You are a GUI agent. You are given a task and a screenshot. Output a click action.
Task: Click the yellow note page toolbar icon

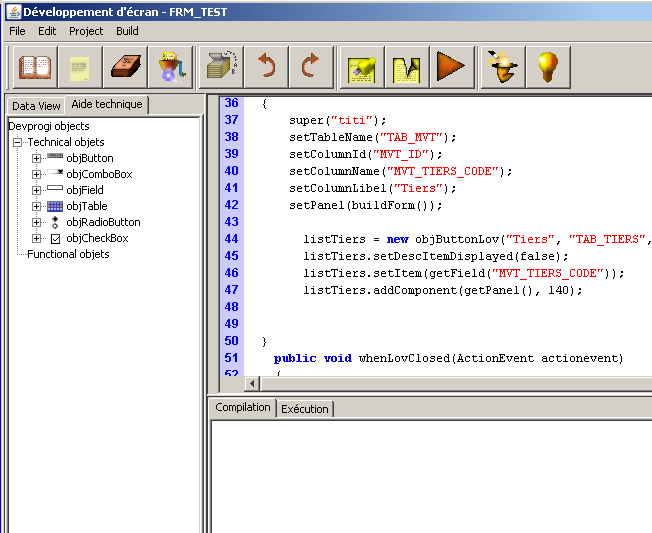pyautogui.click(x=80, y=67)
